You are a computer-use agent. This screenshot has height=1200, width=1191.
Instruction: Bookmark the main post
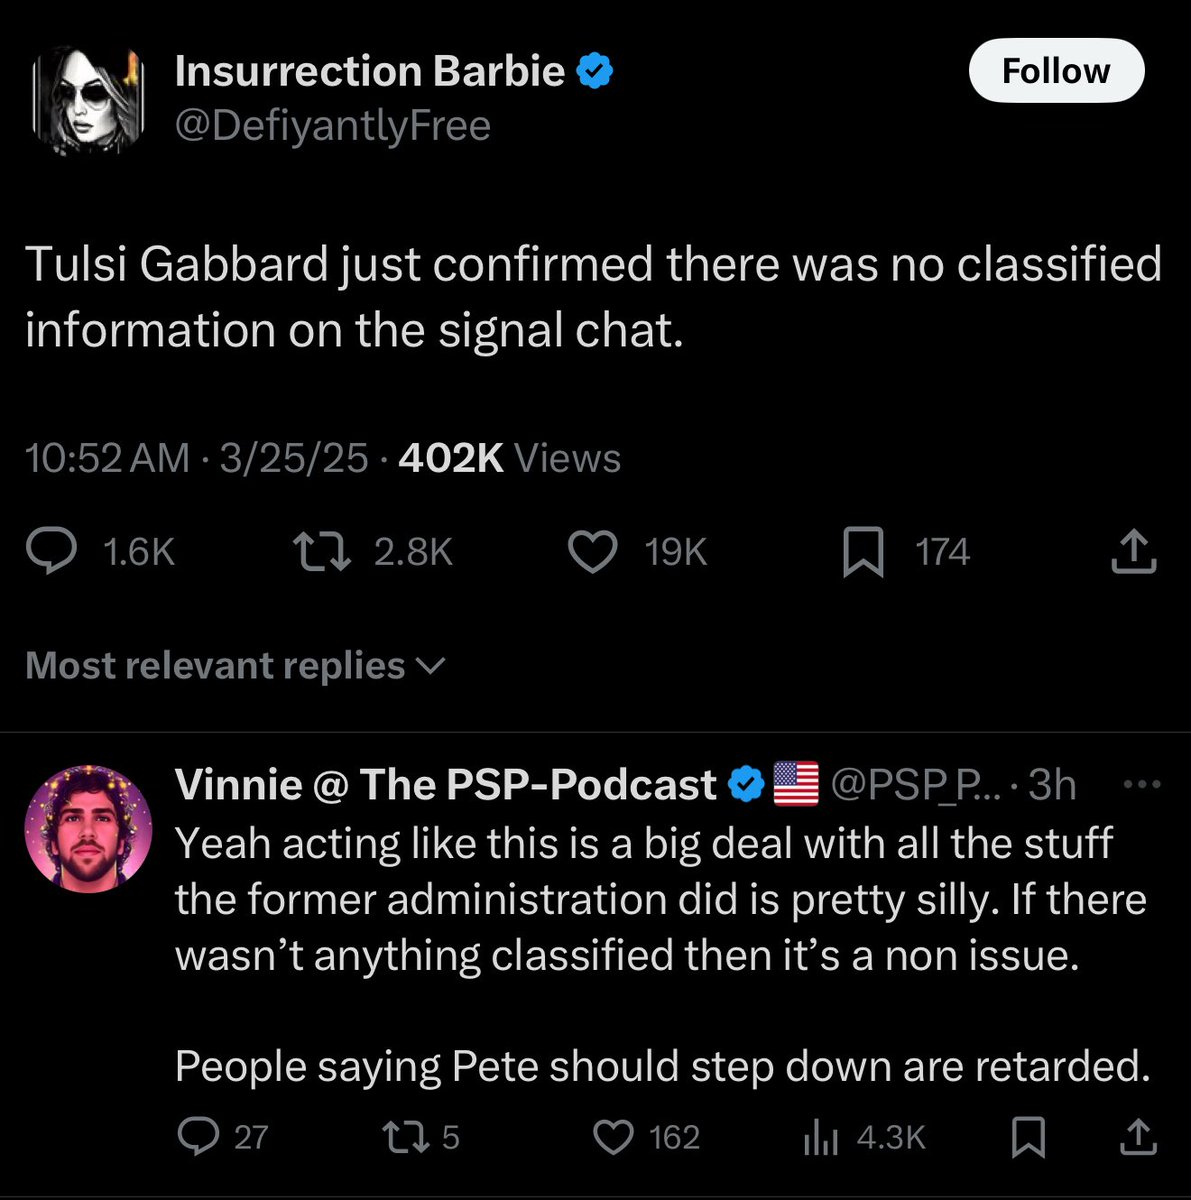[x=862, y=553]
